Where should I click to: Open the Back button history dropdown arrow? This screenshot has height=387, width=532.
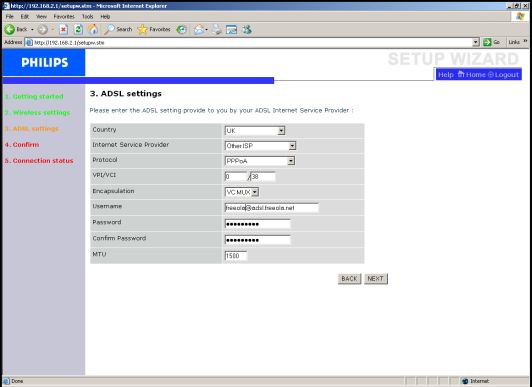[32, 30]
